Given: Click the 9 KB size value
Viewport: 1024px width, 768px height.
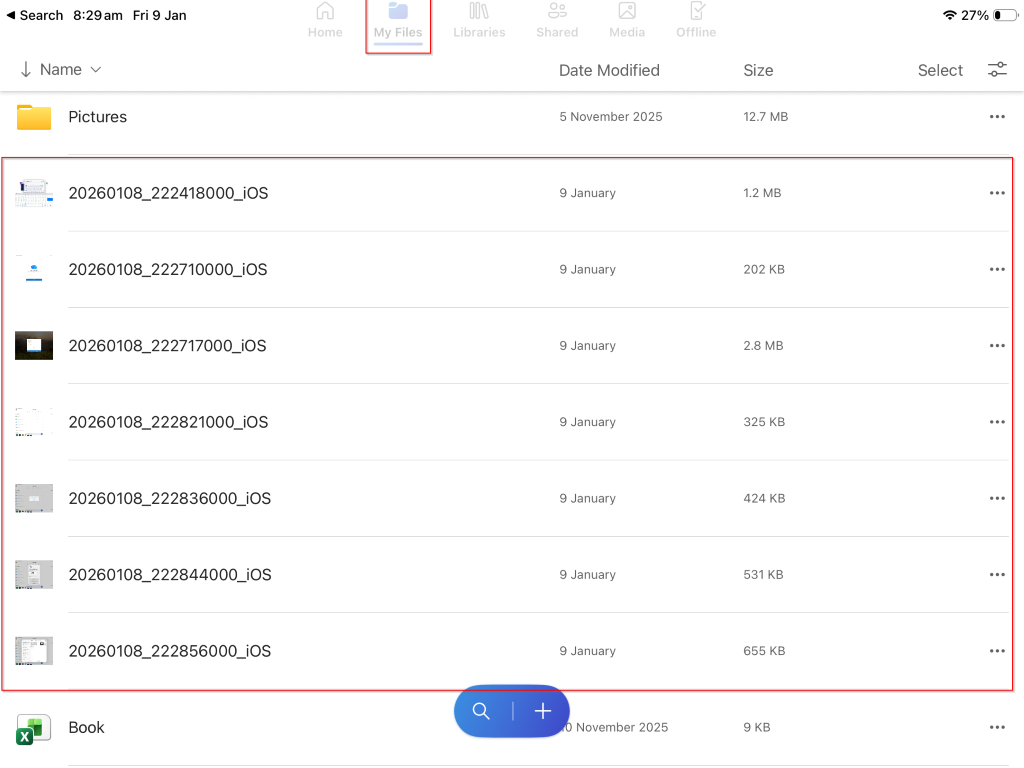Looking at the screenshot, I should pos(757,728).
